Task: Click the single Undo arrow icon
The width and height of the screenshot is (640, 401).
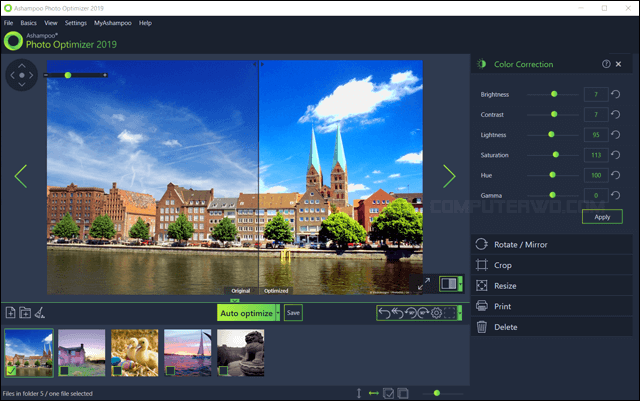Action: coord(384,313)
